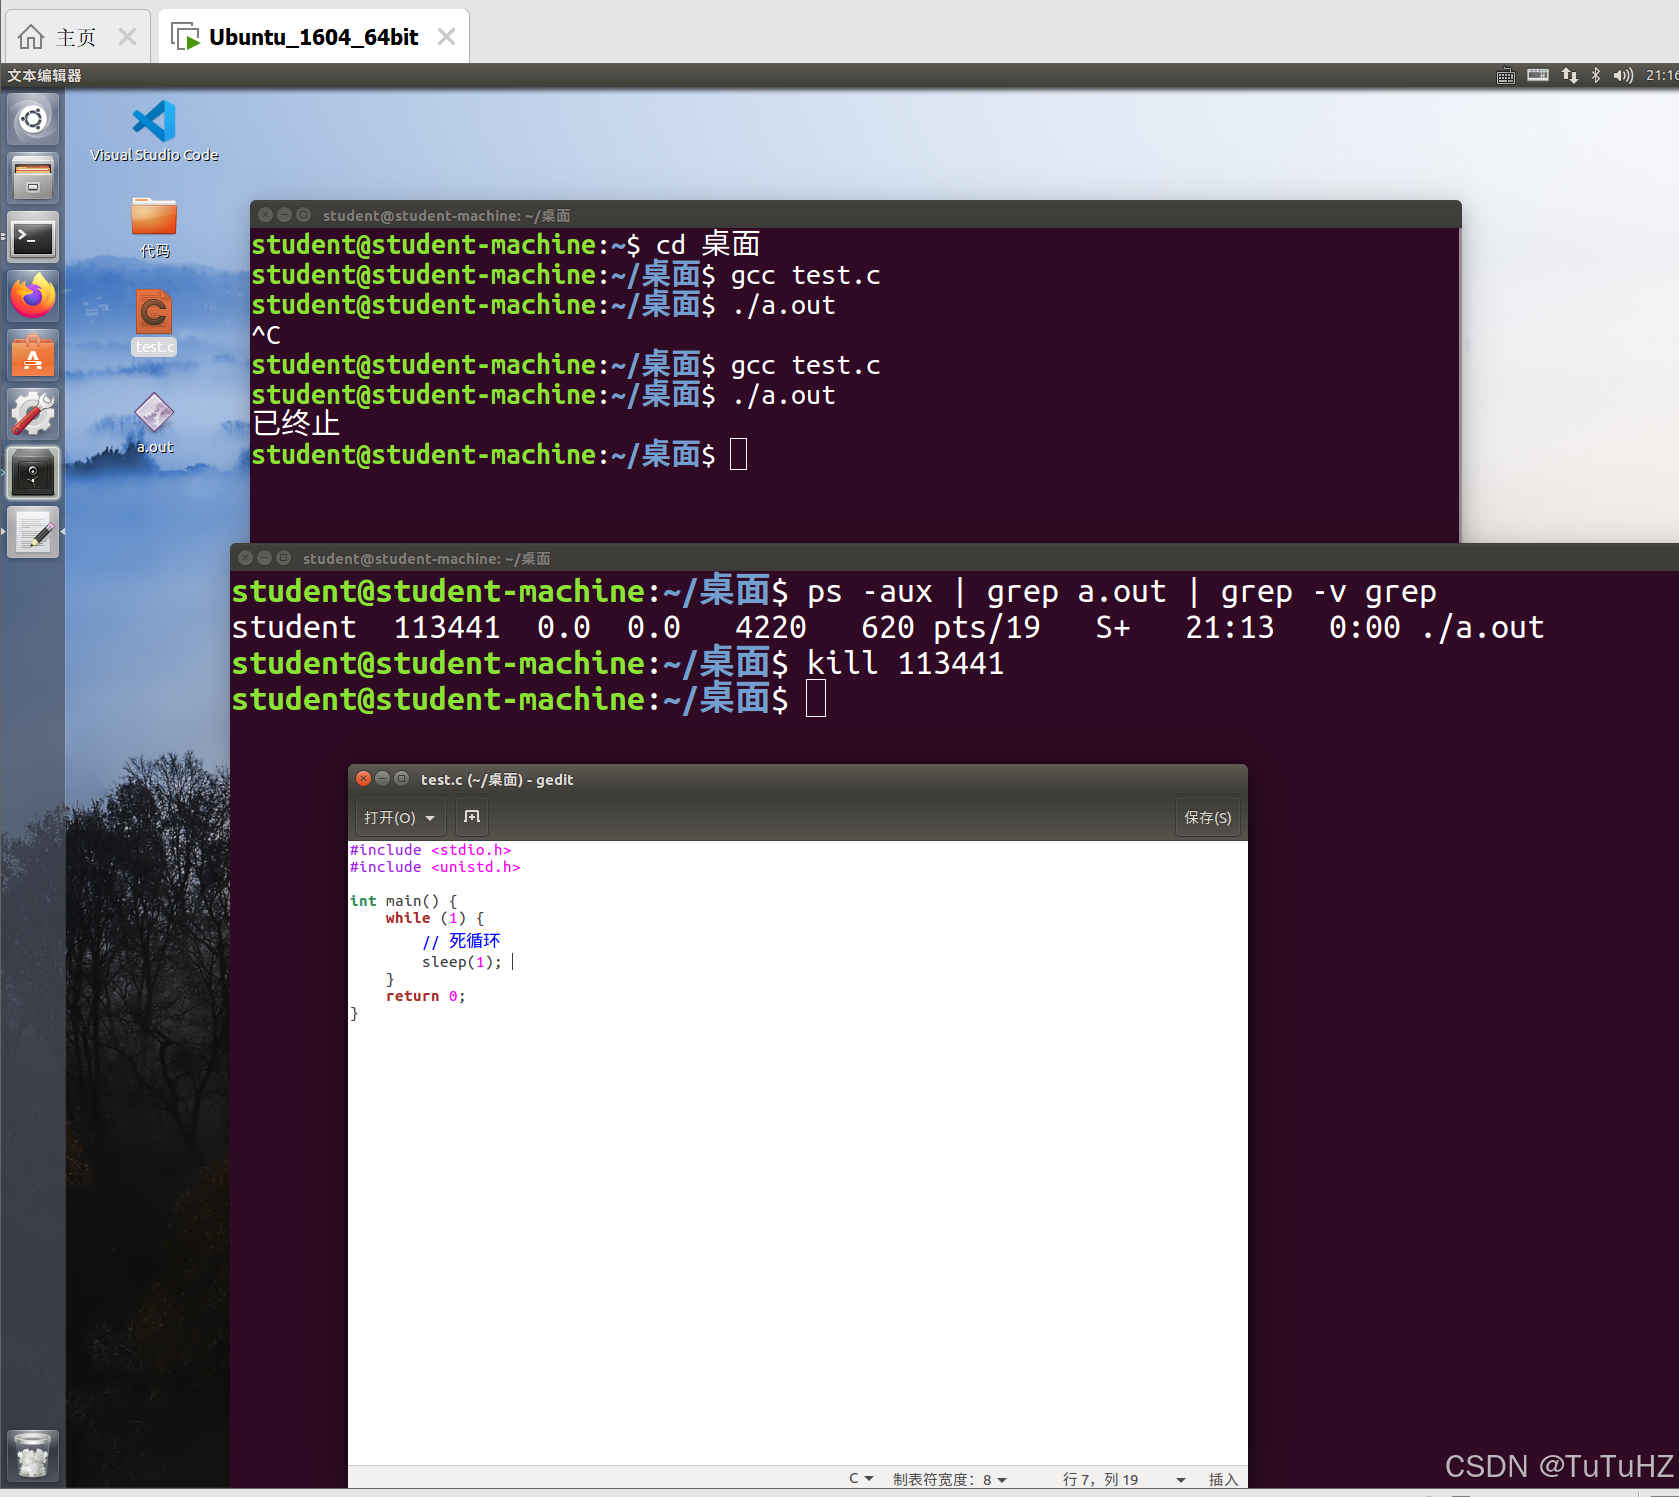Open the Files manager from the launcher
1679x1497 pixels.
33,178
